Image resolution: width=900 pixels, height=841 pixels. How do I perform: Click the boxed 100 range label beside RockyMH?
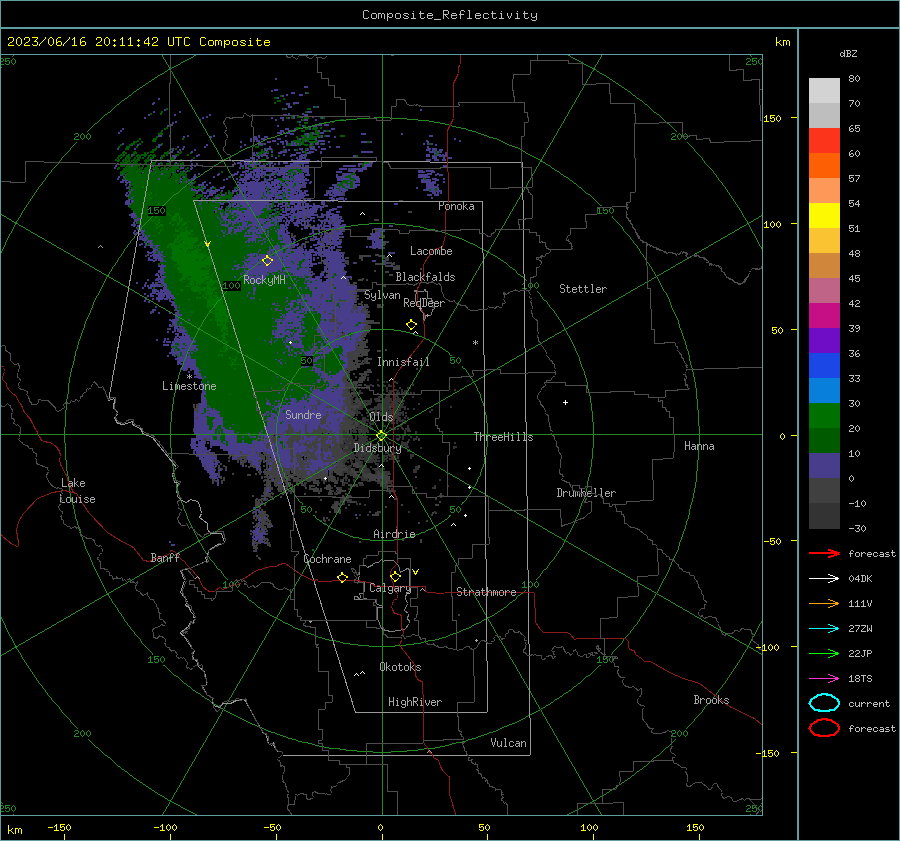click(231, 285)
